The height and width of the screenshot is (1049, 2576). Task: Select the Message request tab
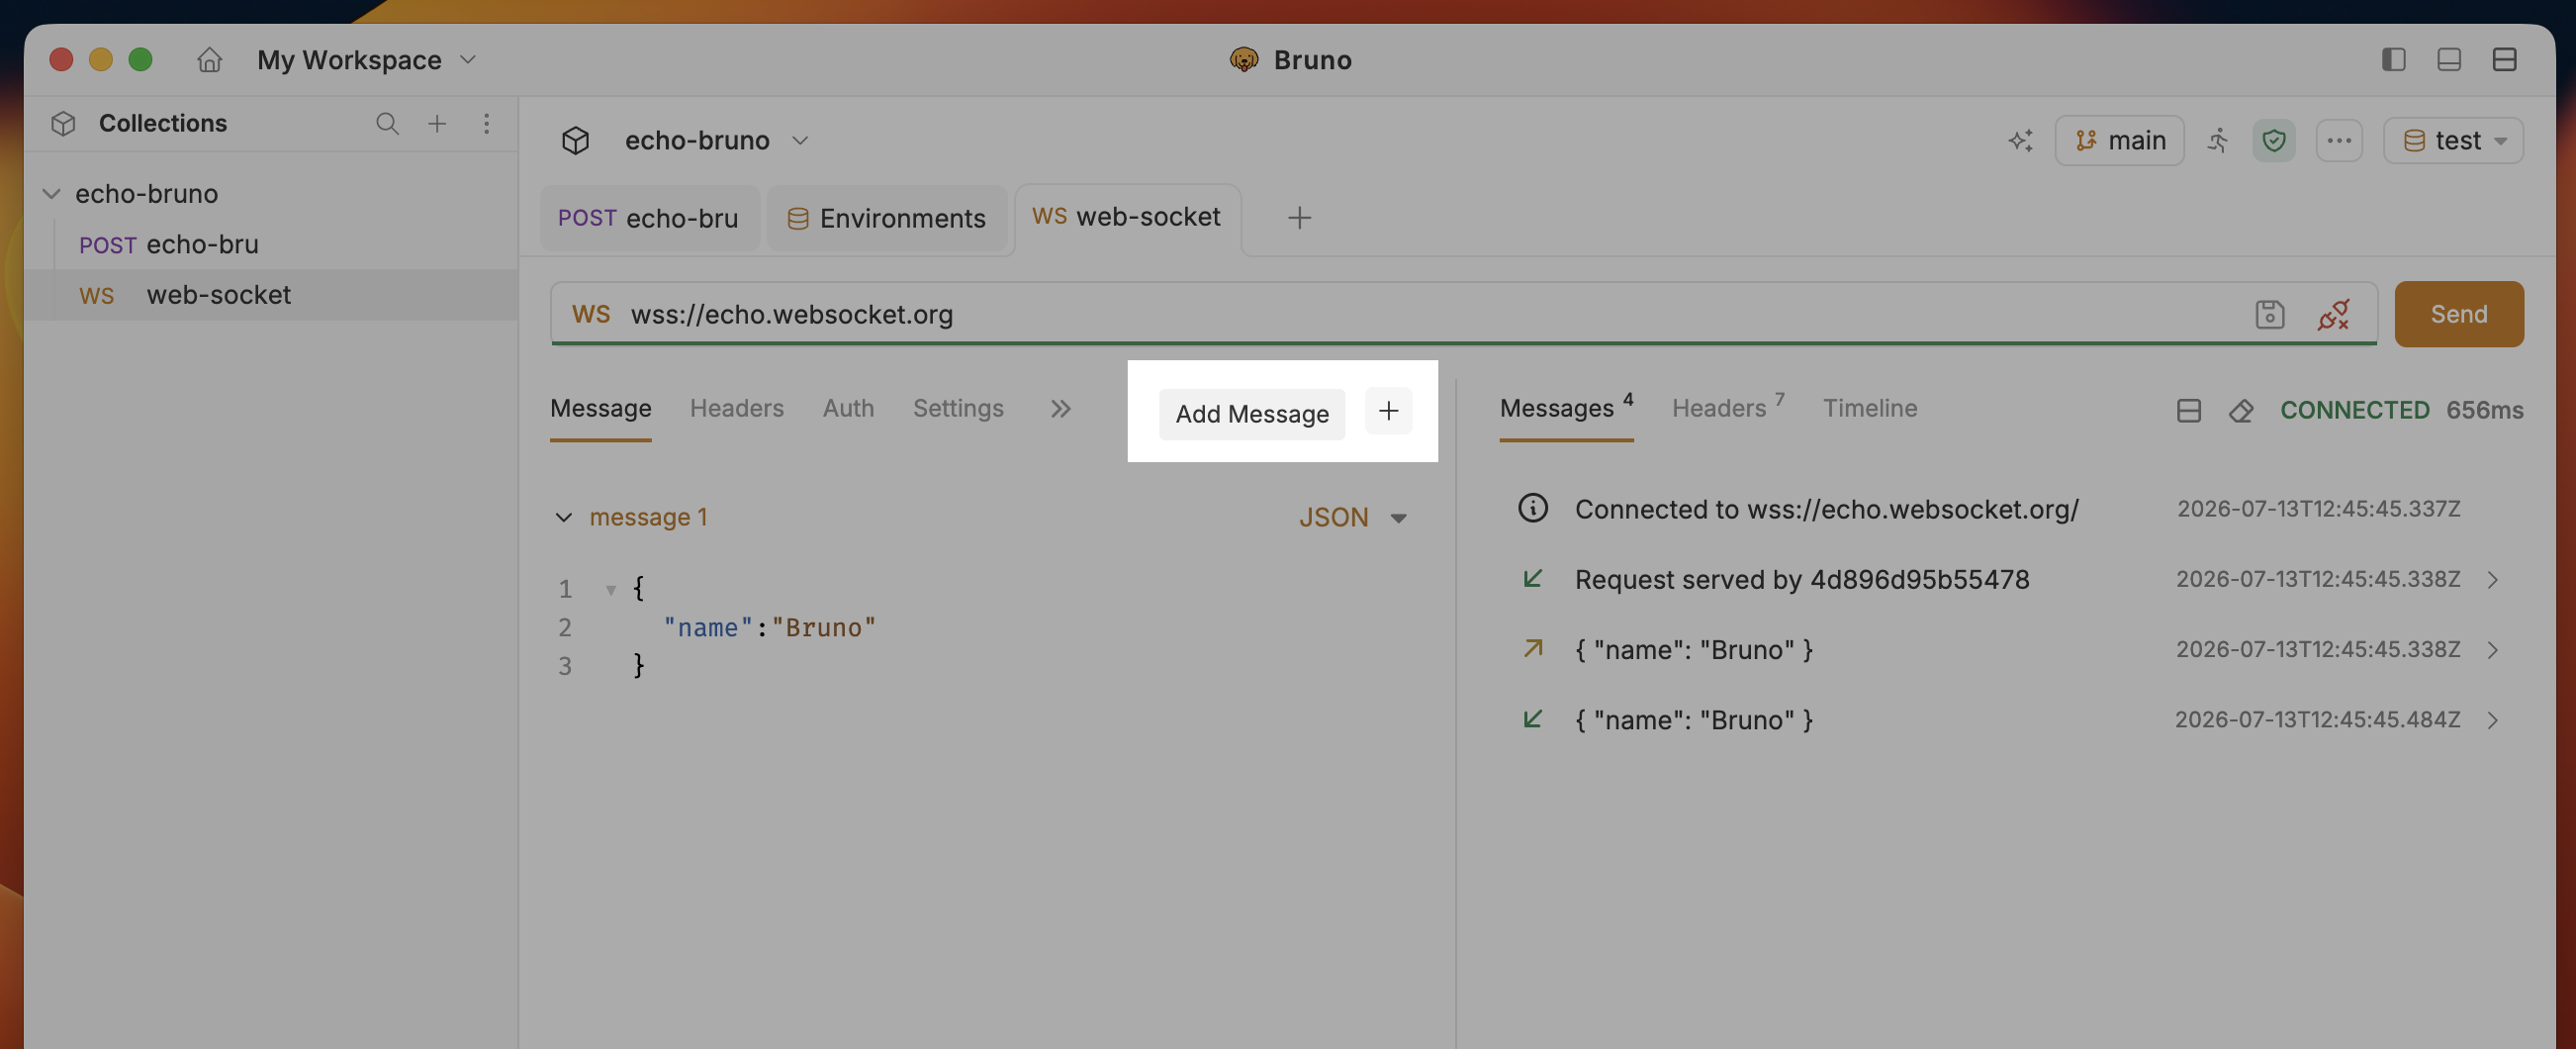tap(600, 408)
